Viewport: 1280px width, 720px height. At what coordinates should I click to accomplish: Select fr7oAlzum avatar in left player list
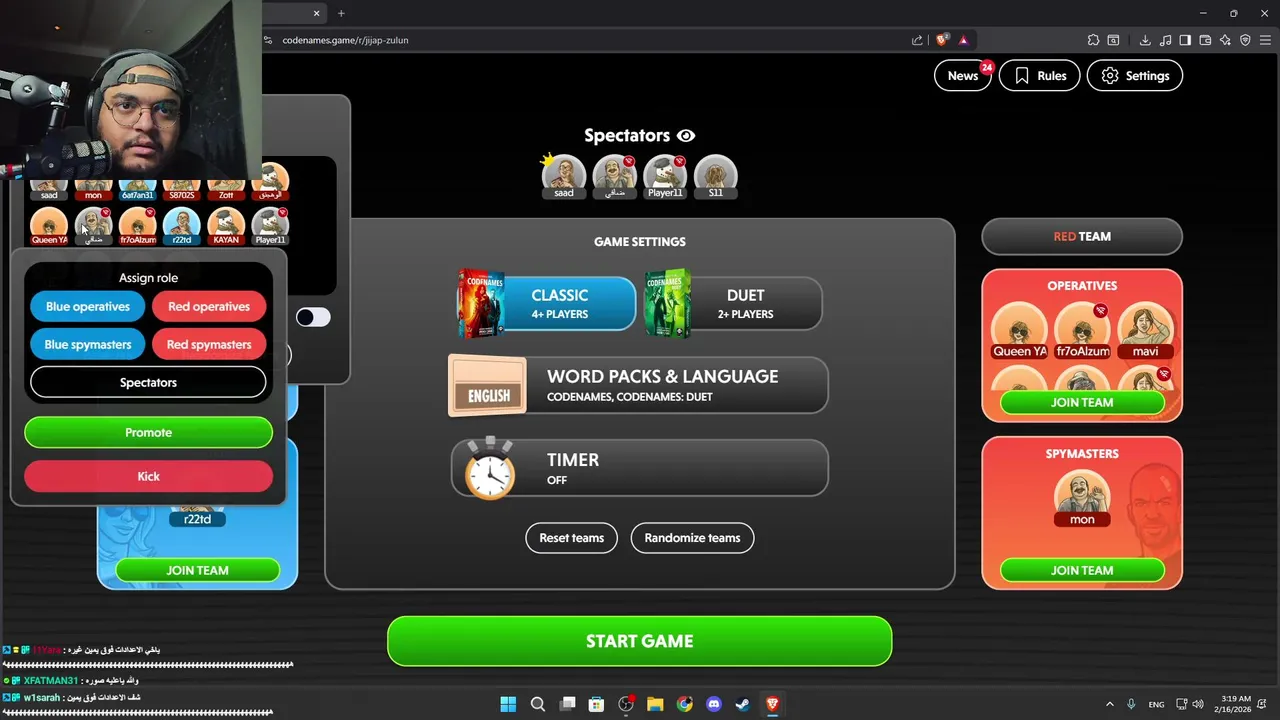pyautogui.click(x=138, y=227)
